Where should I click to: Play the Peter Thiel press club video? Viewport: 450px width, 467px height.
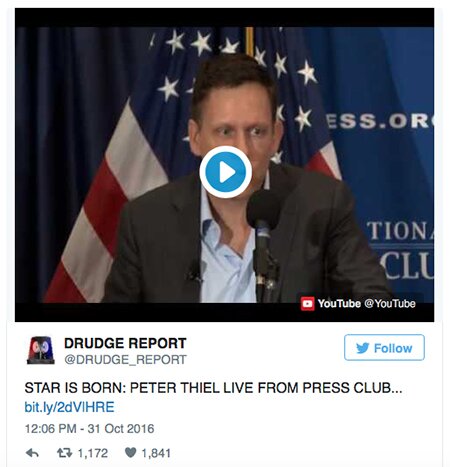pos(226,172)
